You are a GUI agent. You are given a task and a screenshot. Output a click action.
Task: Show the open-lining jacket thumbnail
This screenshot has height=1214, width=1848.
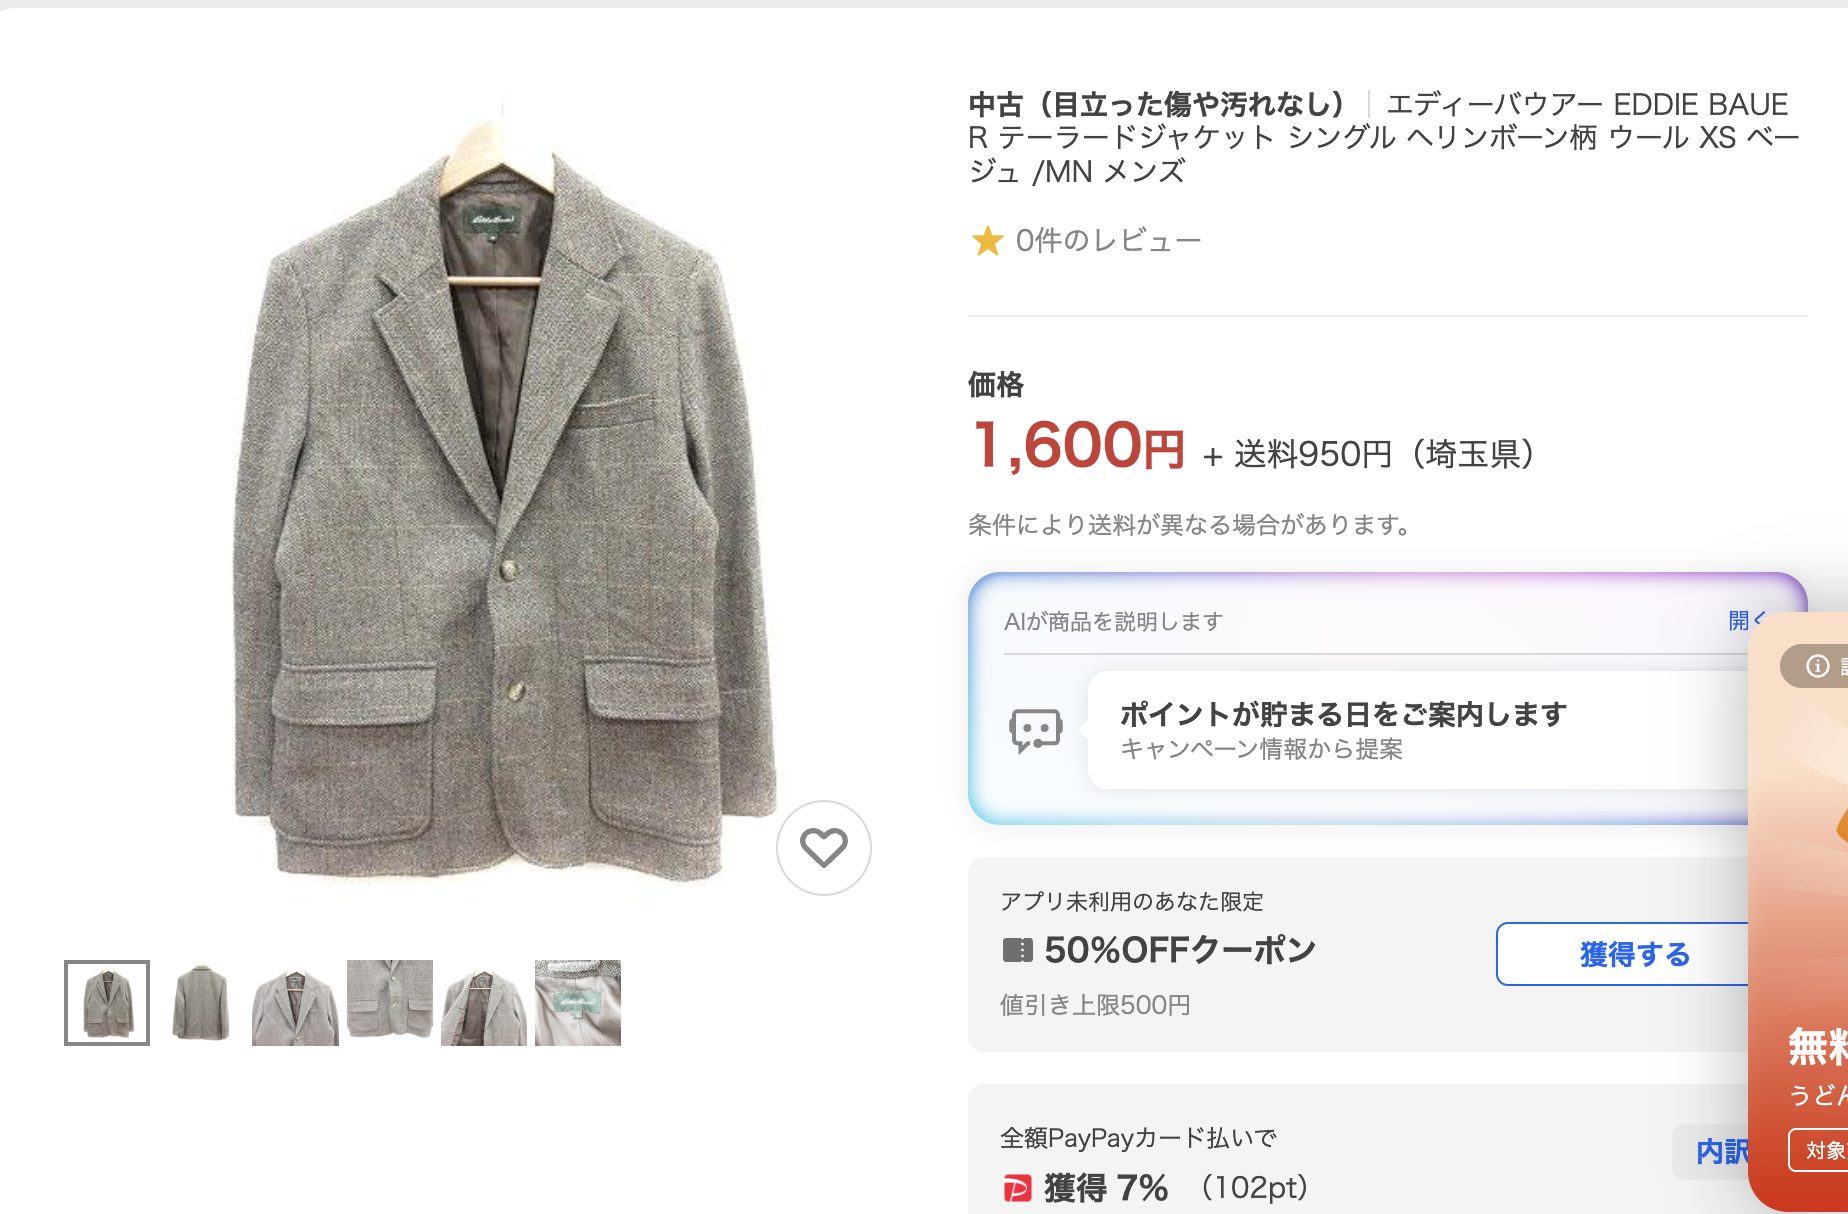(483, 1003)
